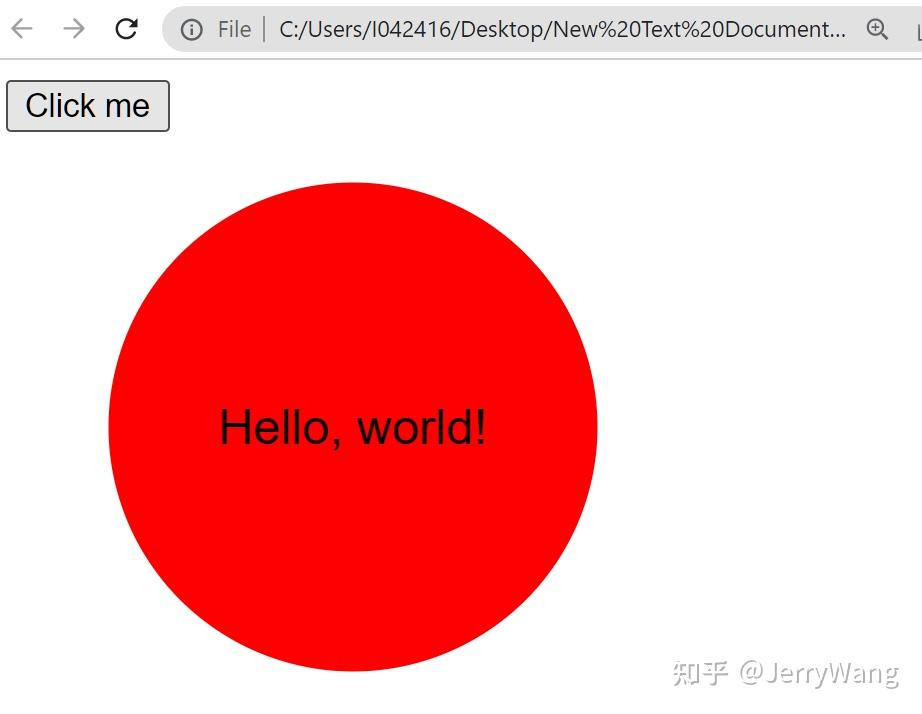Click the circled info symbol before File
This screenshot has width=922, height=714.
[x=191, y=29]
